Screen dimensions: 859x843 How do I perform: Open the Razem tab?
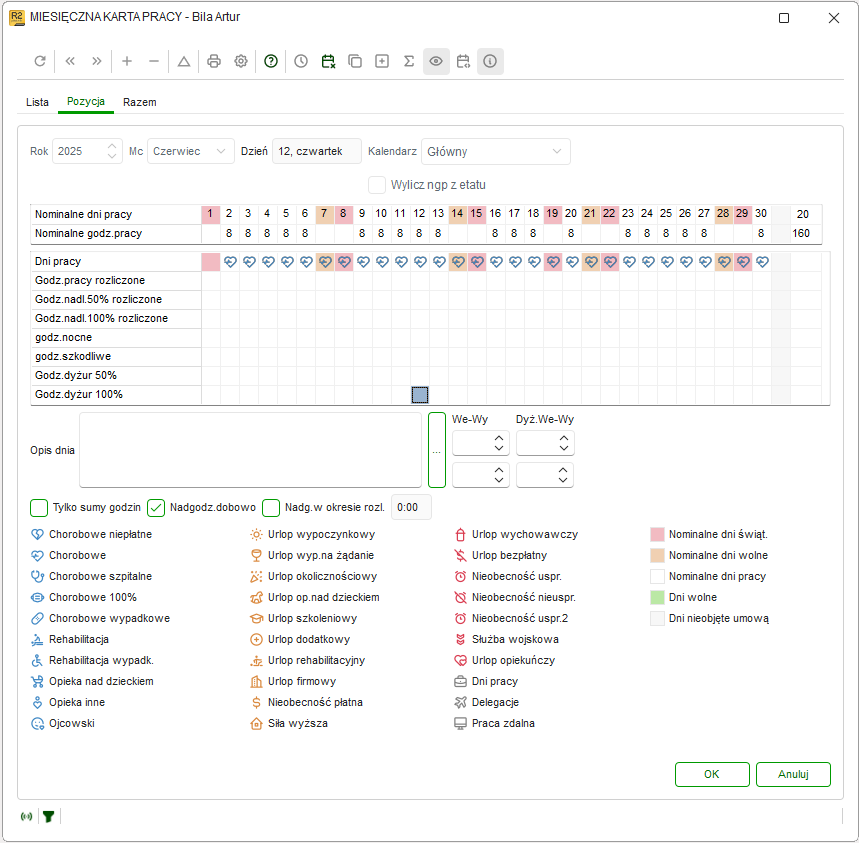point(140,102)
